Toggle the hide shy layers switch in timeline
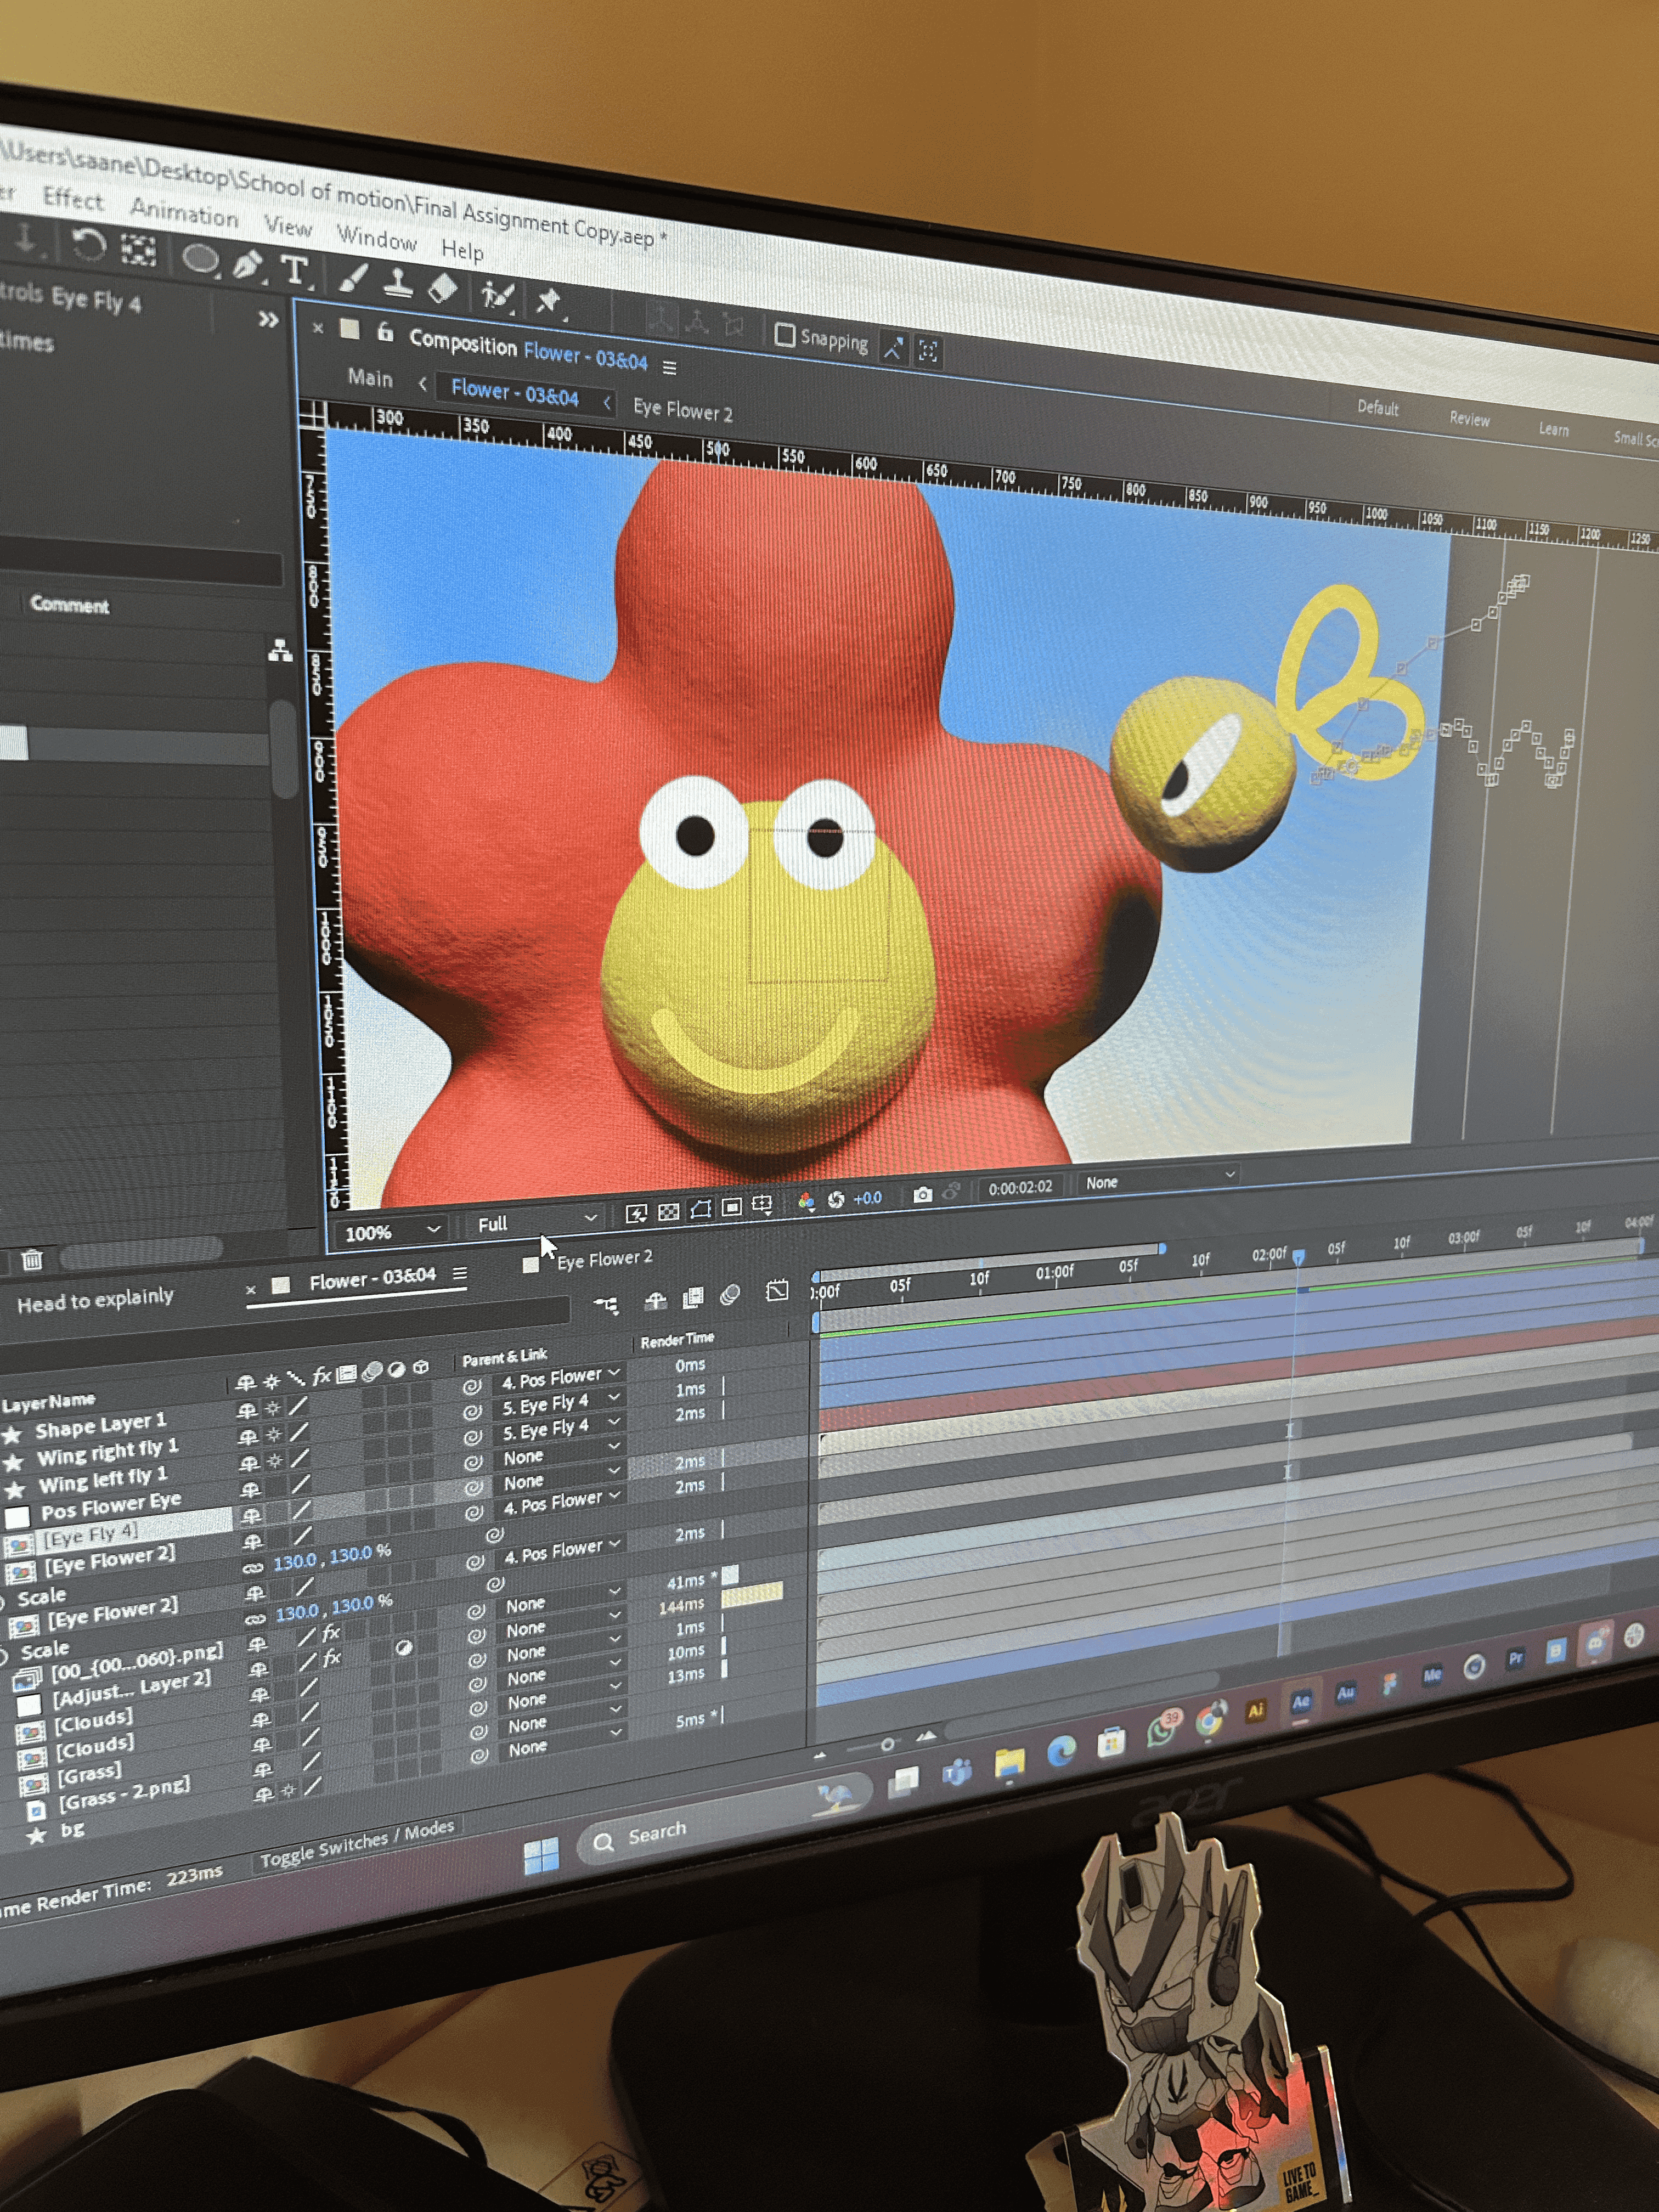Screen dimensions: 1659x2212 coord(656,1300)
